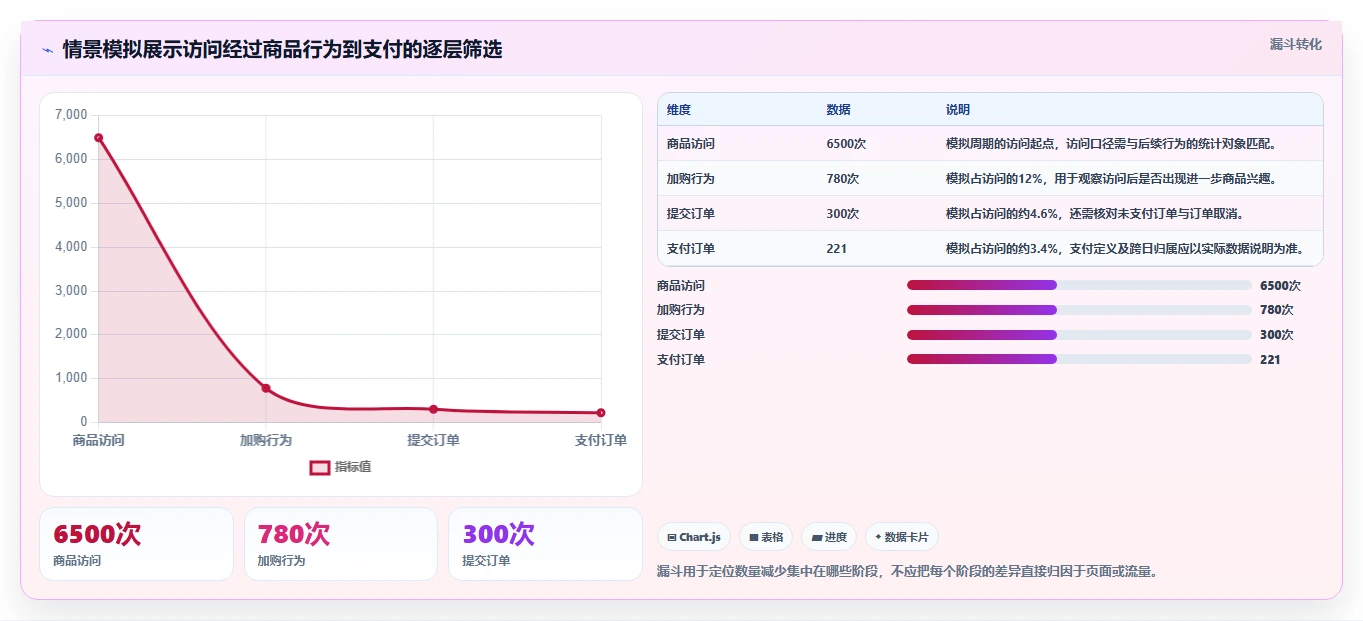
Task: Click the lightning icon beside the title
Action: tap(47, 49)
